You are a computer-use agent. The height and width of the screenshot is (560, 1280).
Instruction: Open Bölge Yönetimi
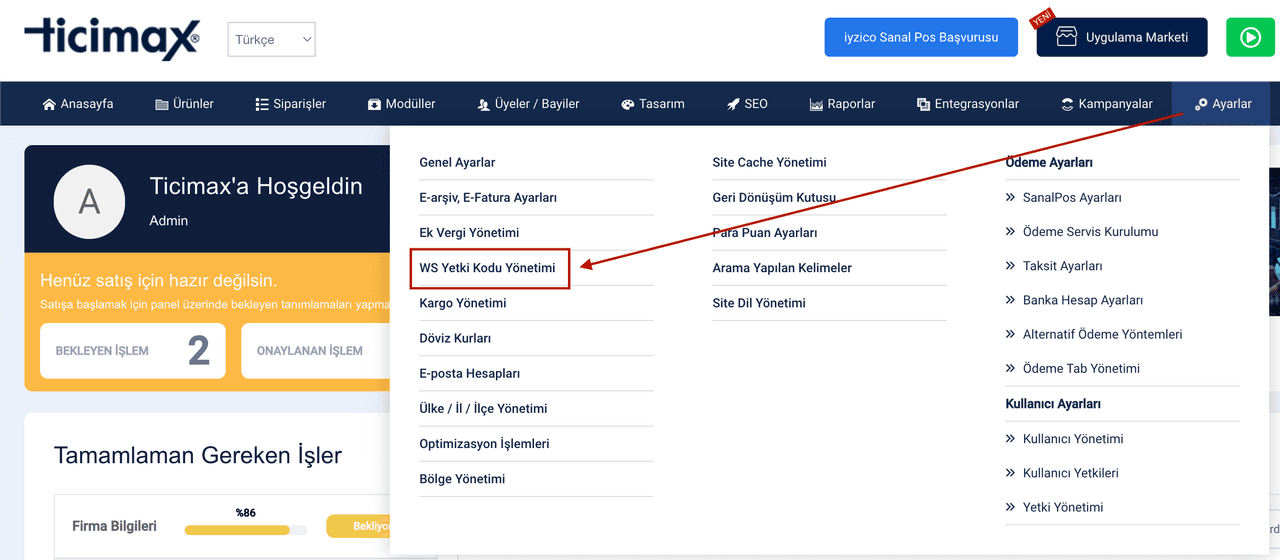(462, 479)
